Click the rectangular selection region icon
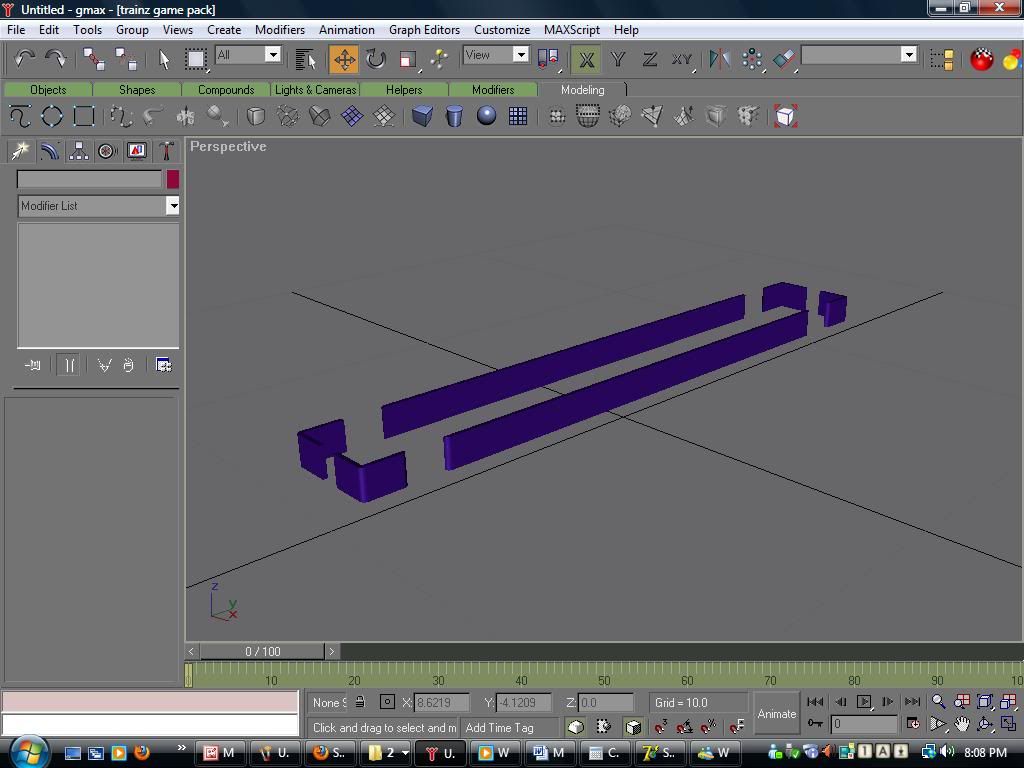The height and width of the screenshot is (768, 1024). click(x=195, y=59)
